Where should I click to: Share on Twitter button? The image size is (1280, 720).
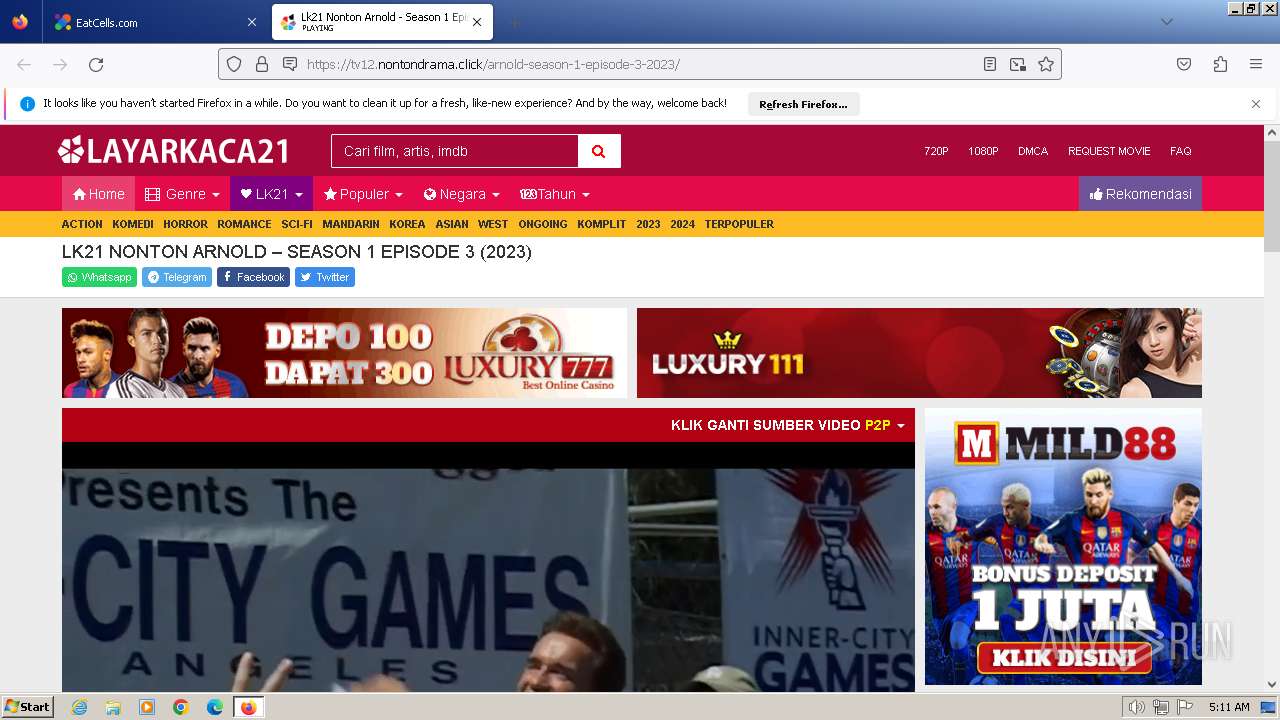click(x=325, y=277)
